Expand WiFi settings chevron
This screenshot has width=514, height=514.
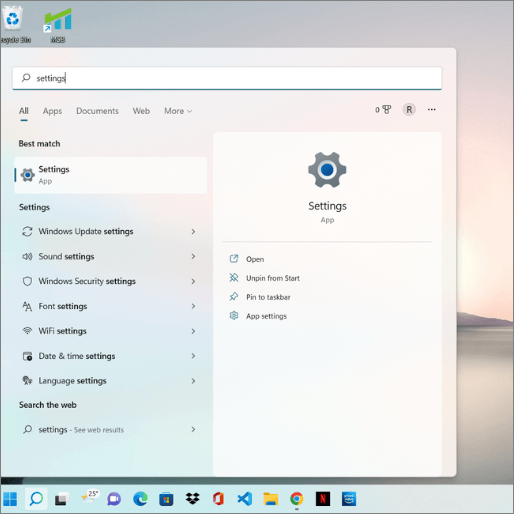(x=193, y=331)
